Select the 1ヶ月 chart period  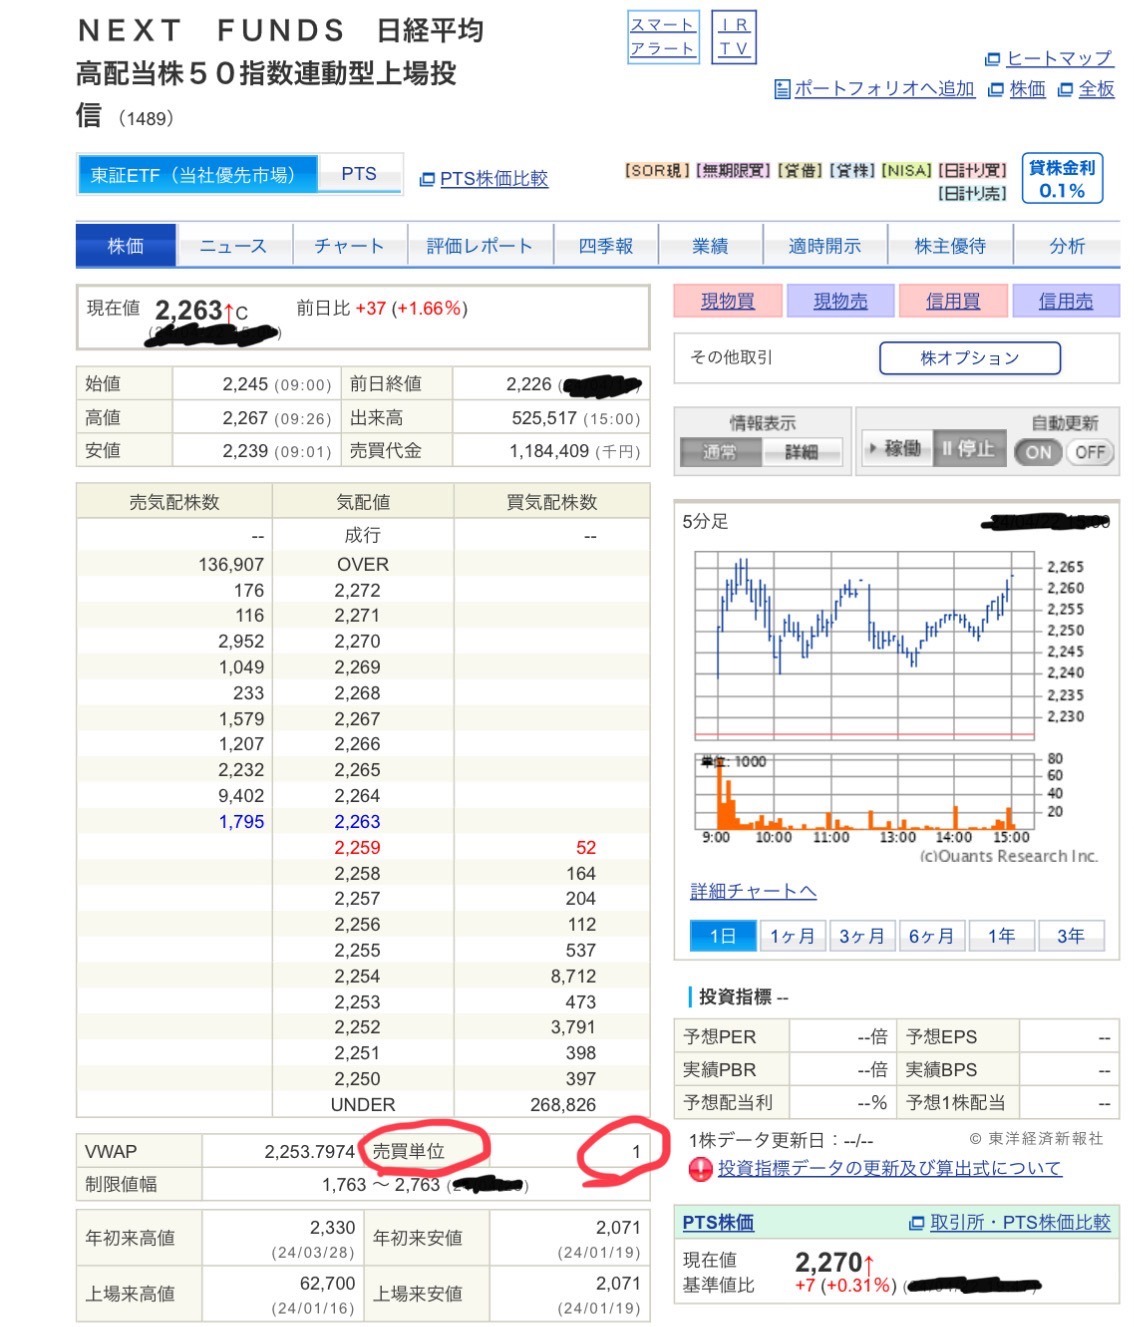point(793,936)
